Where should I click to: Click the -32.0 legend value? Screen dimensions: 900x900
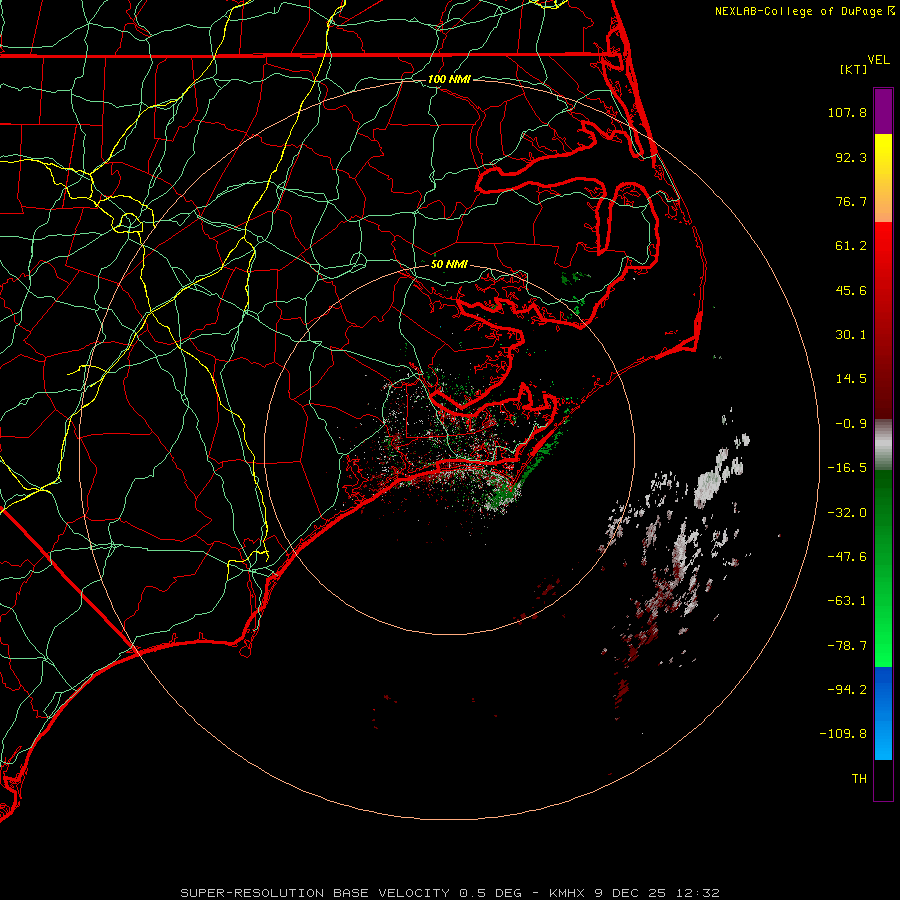(x=847, y=513)
